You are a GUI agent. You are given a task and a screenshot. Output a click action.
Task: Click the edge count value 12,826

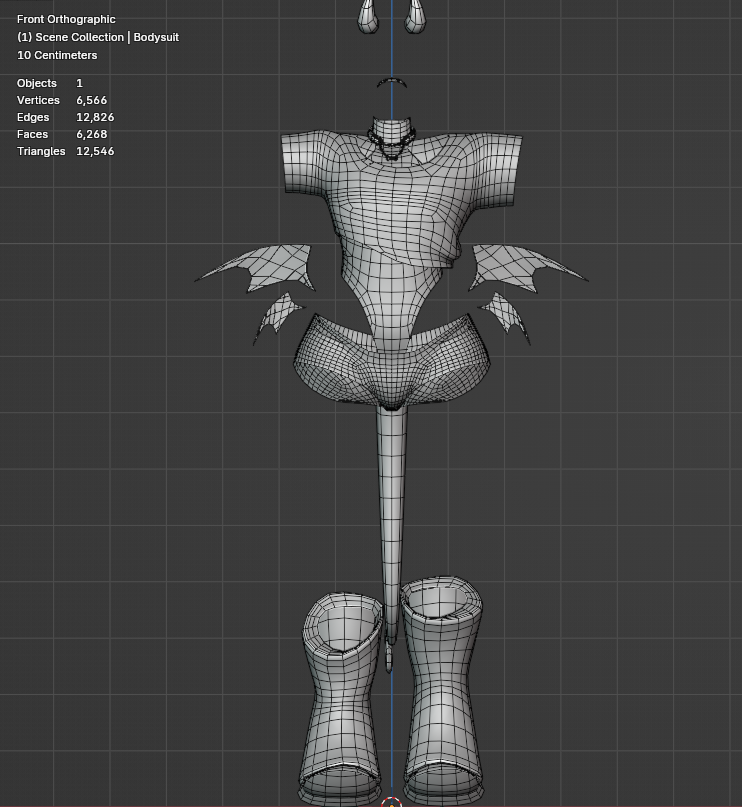point(95,117)
